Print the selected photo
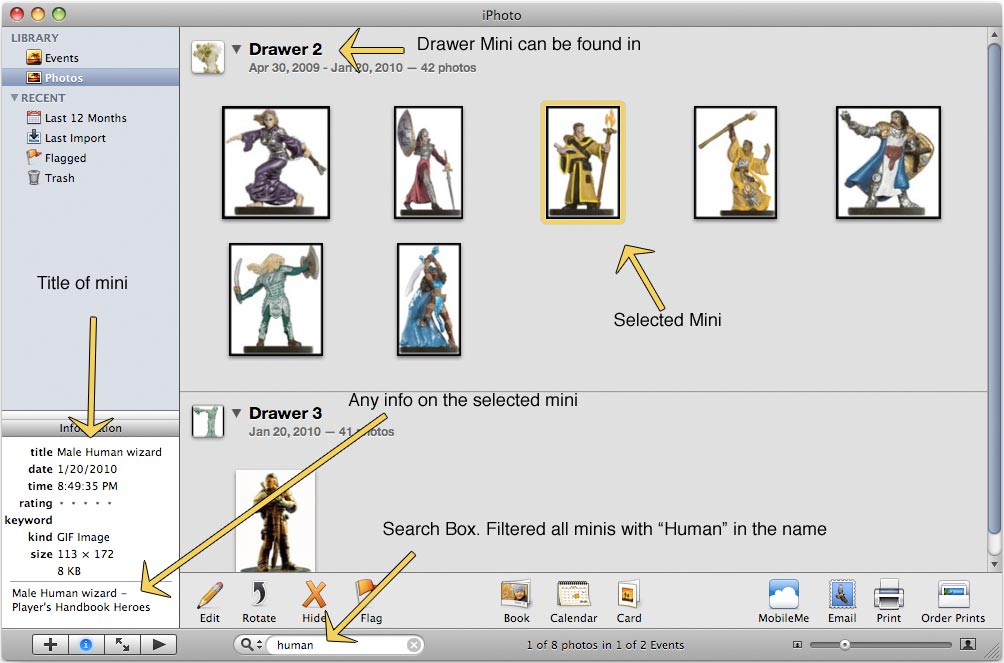This screenshot has width=1004, height=663. 889,602
